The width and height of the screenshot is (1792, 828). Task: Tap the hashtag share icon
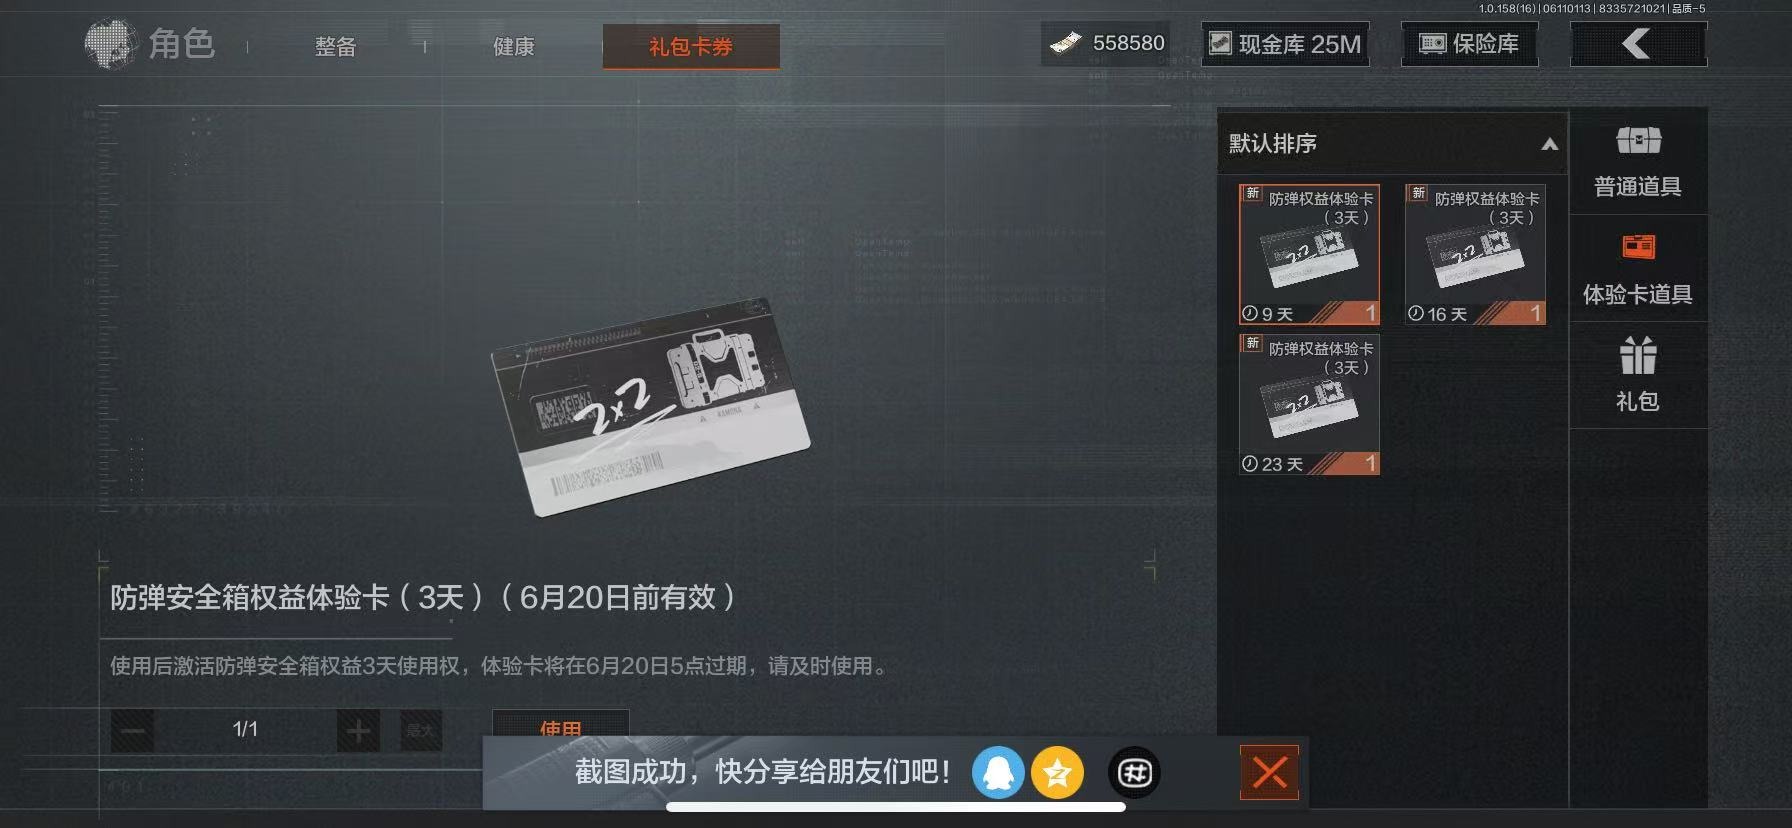tap(1135, 773)
